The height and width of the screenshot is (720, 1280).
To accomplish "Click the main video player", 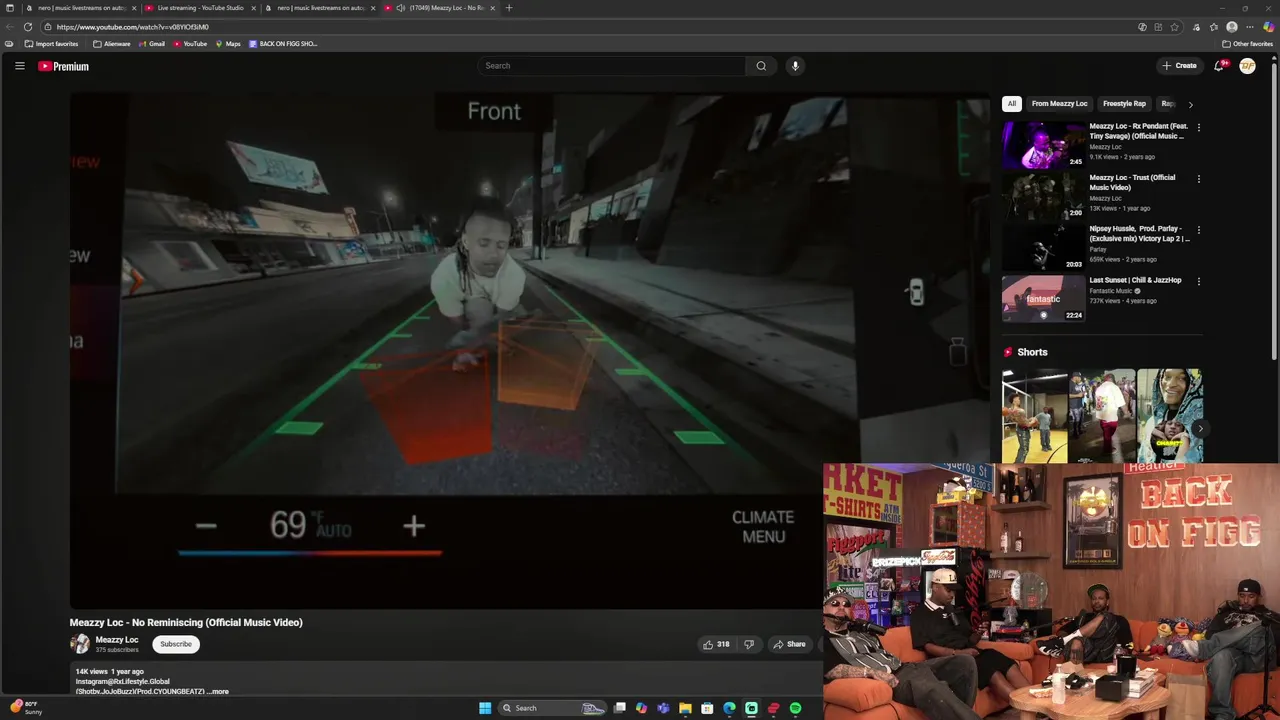I will 530,350.
